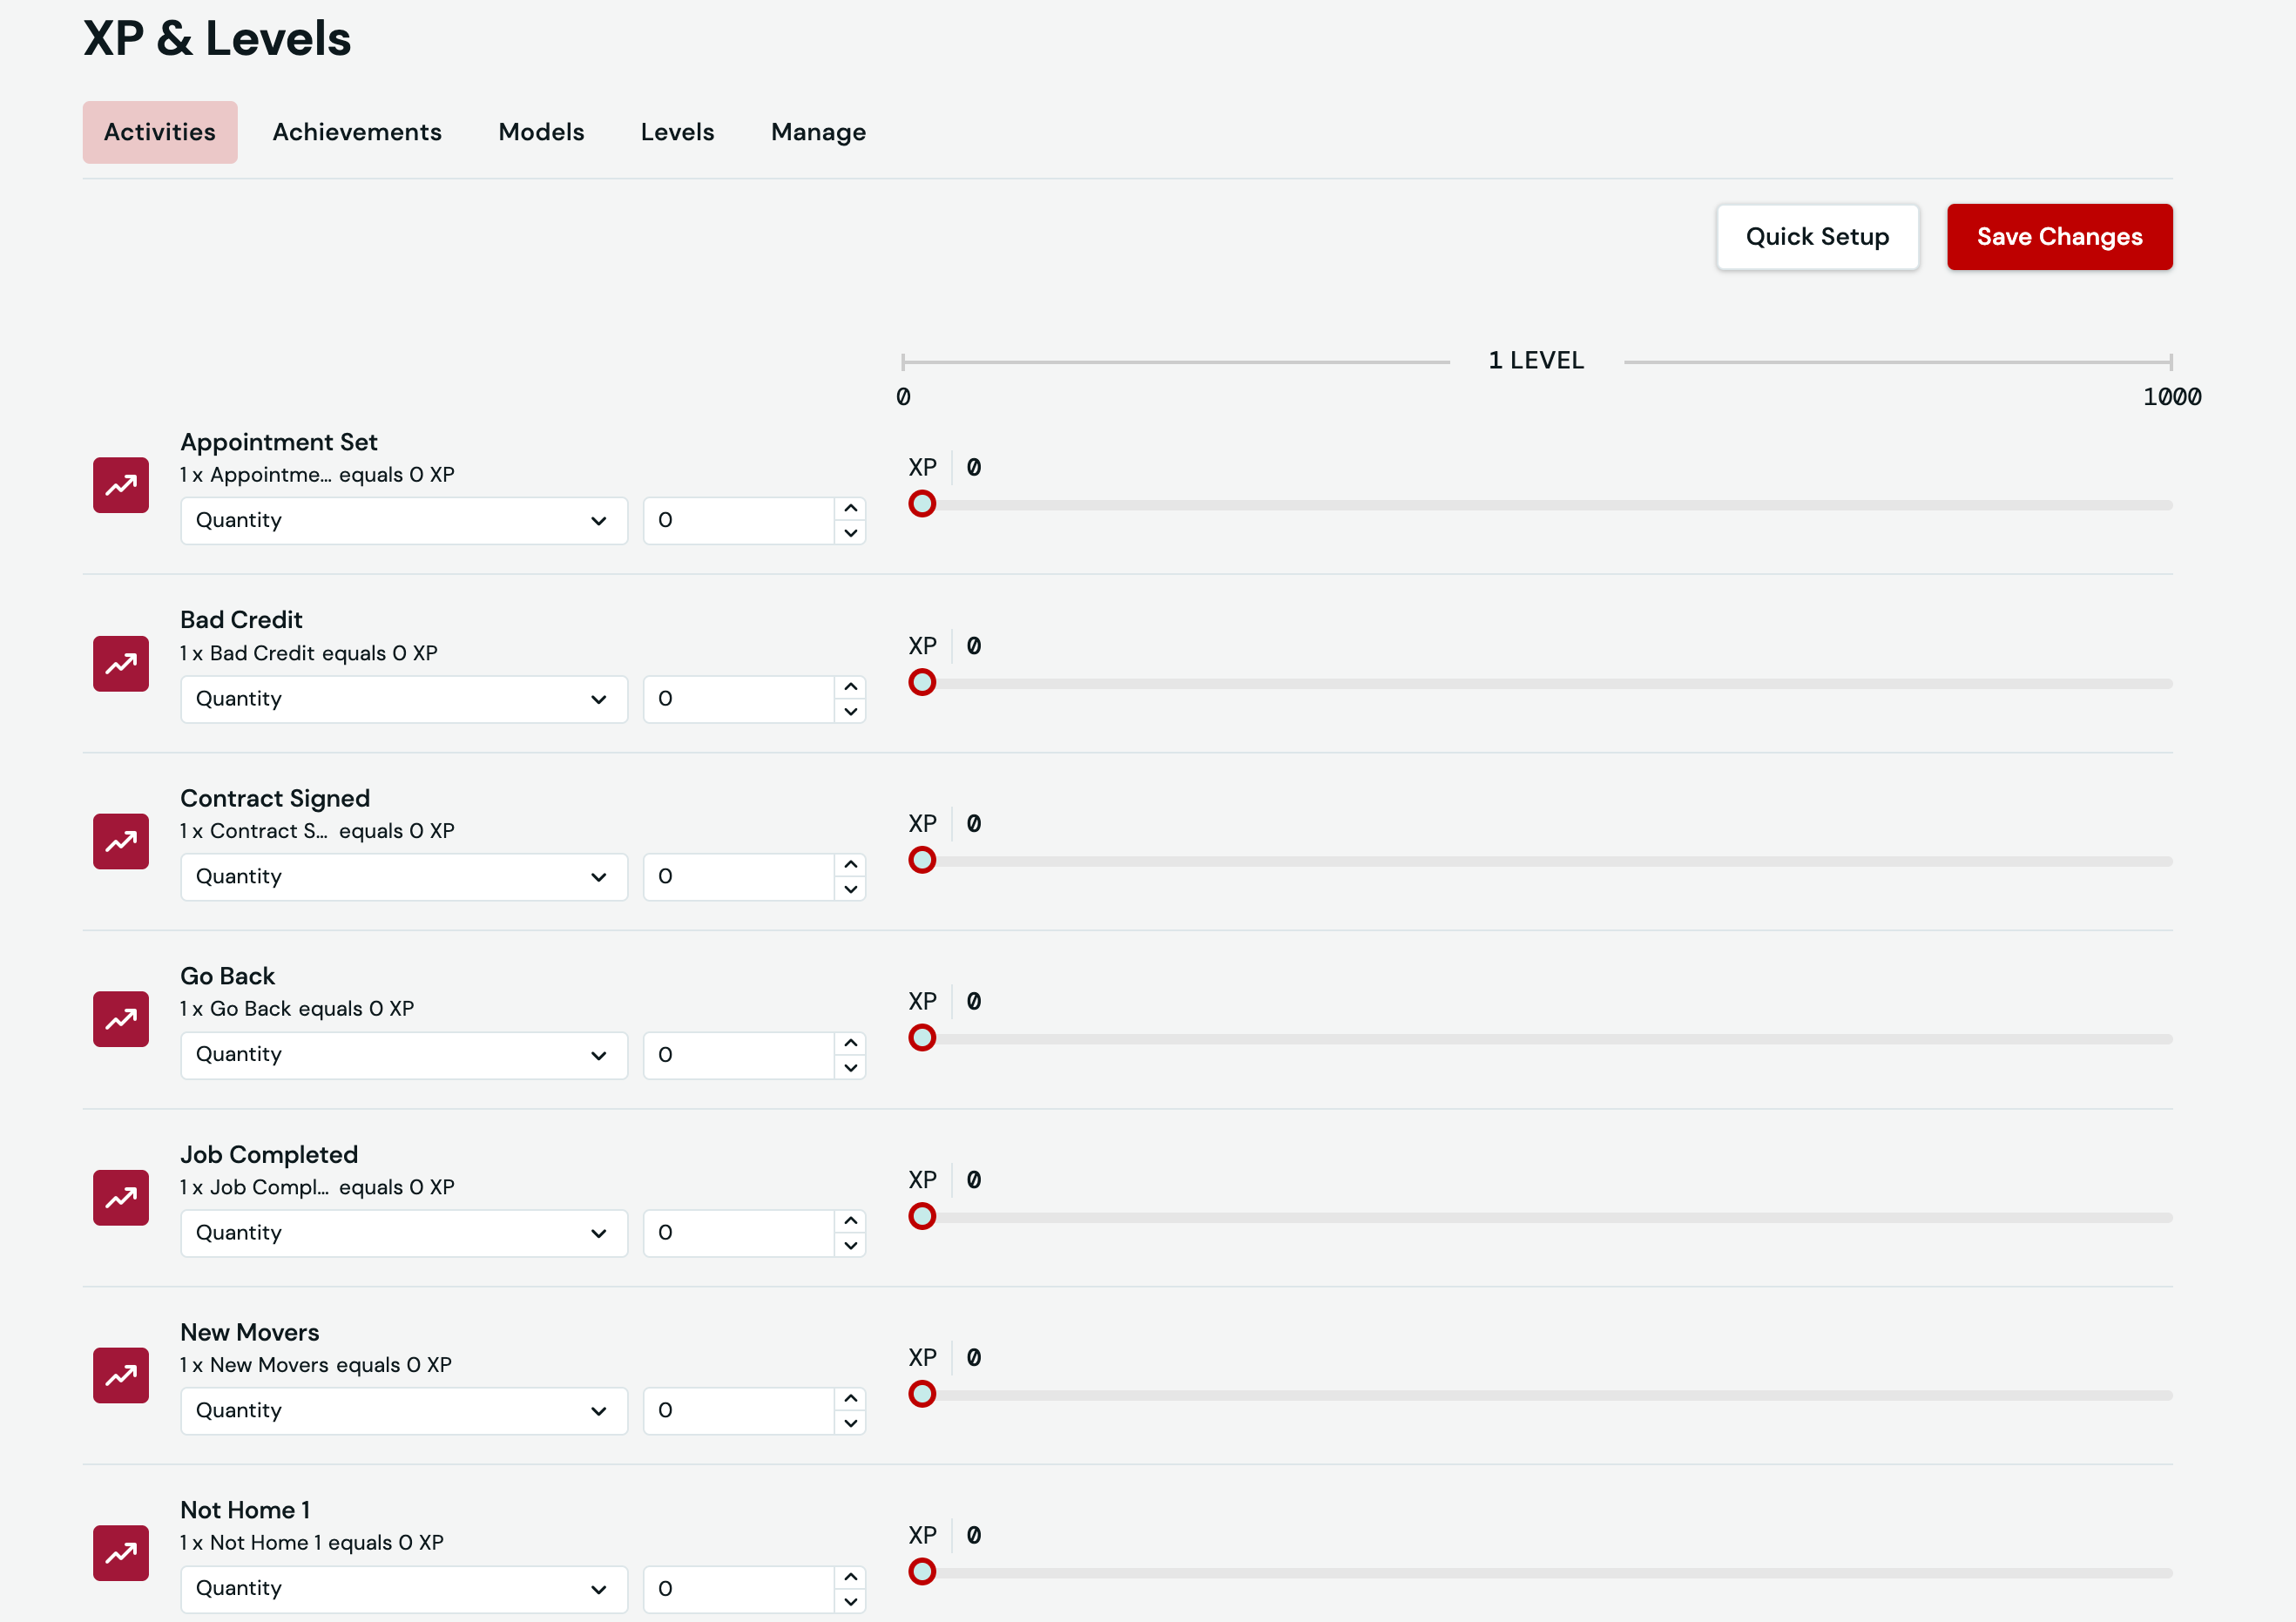
Task: Decrement the Bad Credit value with the down arrow
Action: coord(850,712)
